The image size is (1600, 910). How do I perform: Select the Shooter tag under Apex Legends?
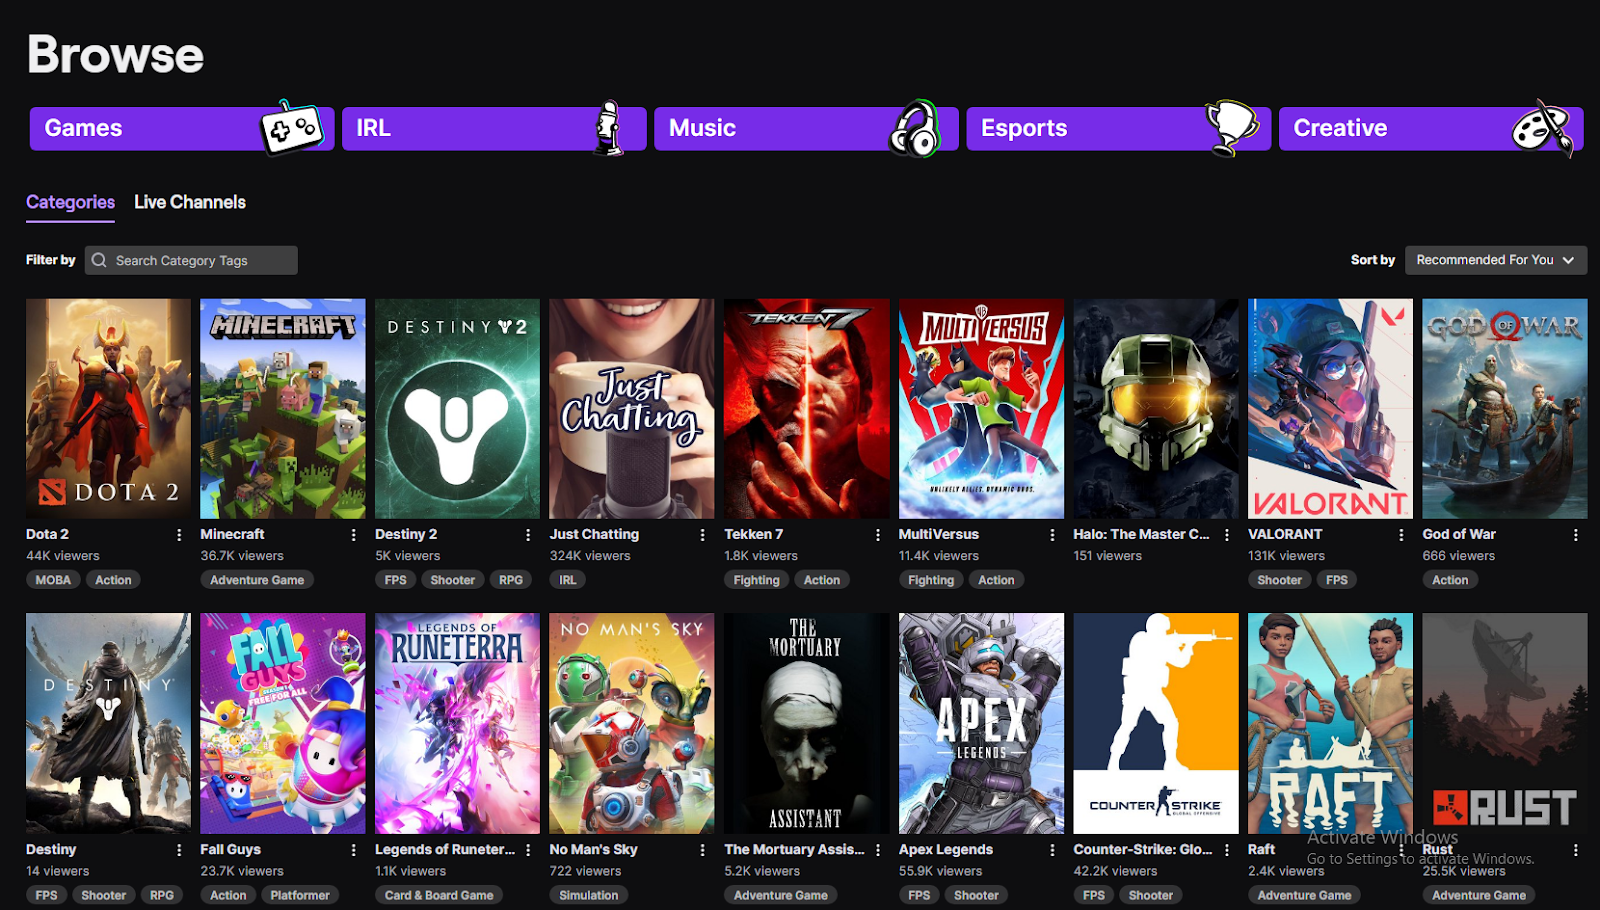pos(976,895)
